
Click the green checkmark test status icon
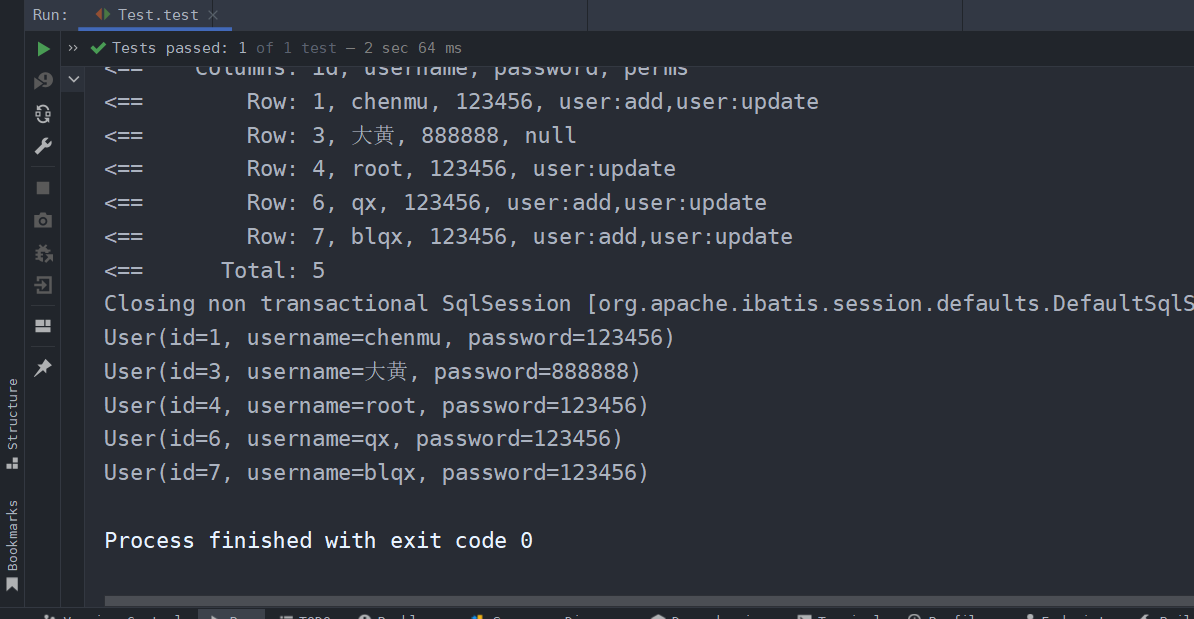pos(96,47)
